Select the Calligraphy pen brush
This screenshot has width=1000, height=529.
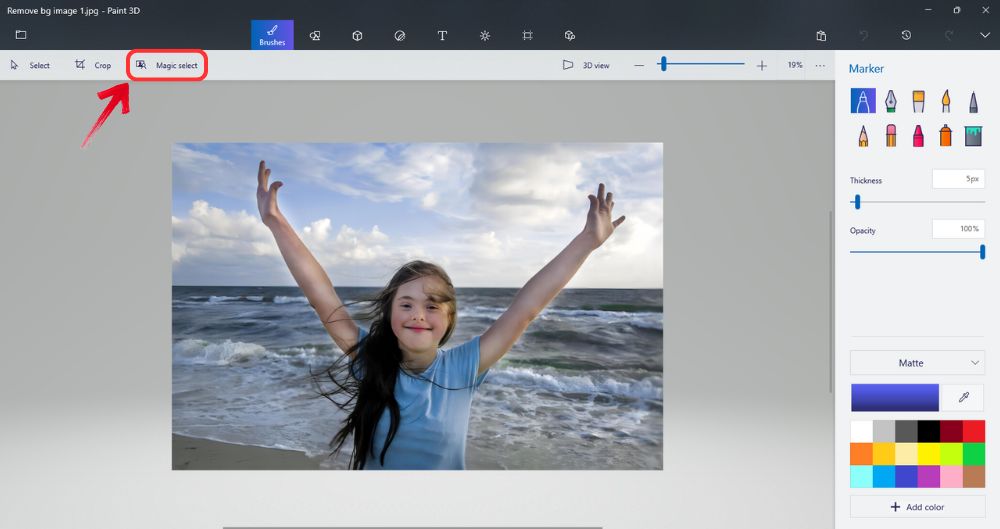pos(890,101)
